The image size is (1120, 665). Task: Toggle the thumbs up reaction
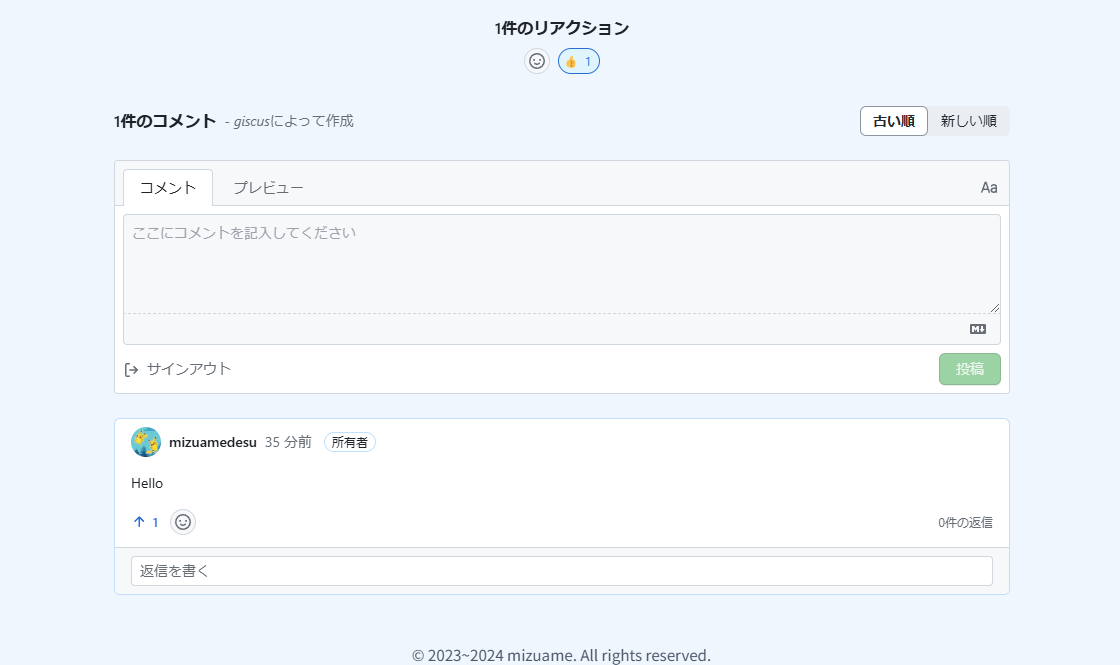coord(578,61)
